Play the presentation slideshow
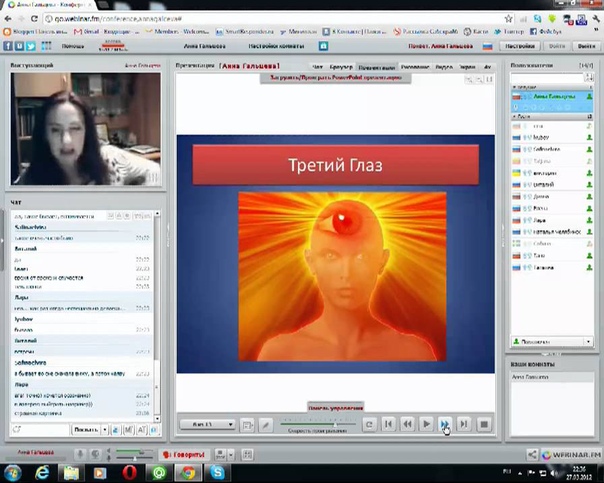Image resolution: width=604 pixels, height=483 pixels. pos(426,424)
